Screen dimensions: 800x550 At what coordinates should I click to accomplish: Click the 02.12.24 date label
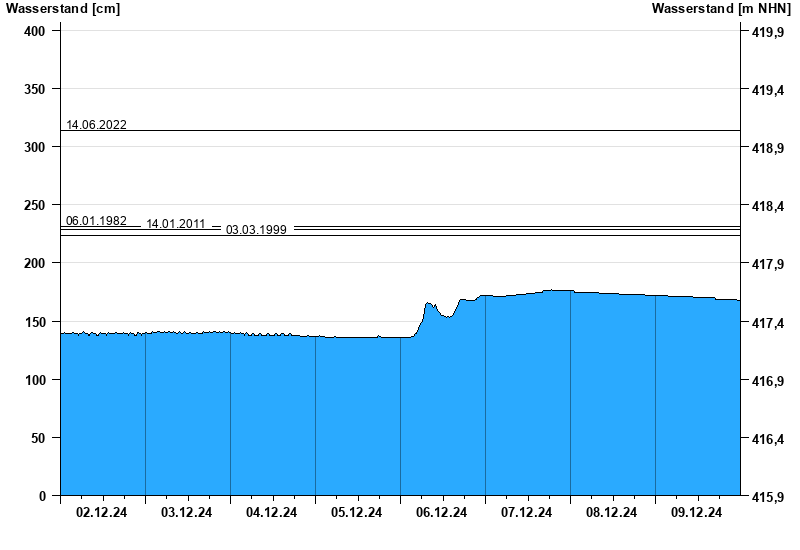point(102,513)
